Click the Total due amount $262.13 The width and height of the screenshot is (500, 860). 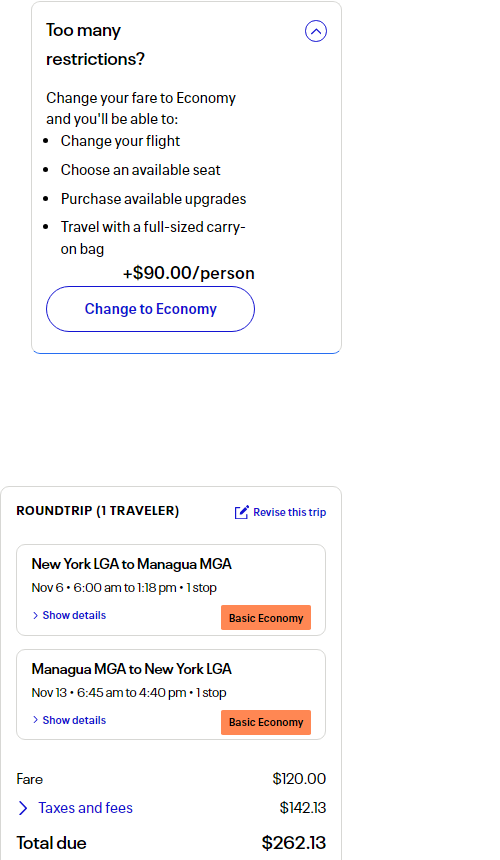click(x=294, y=842)
